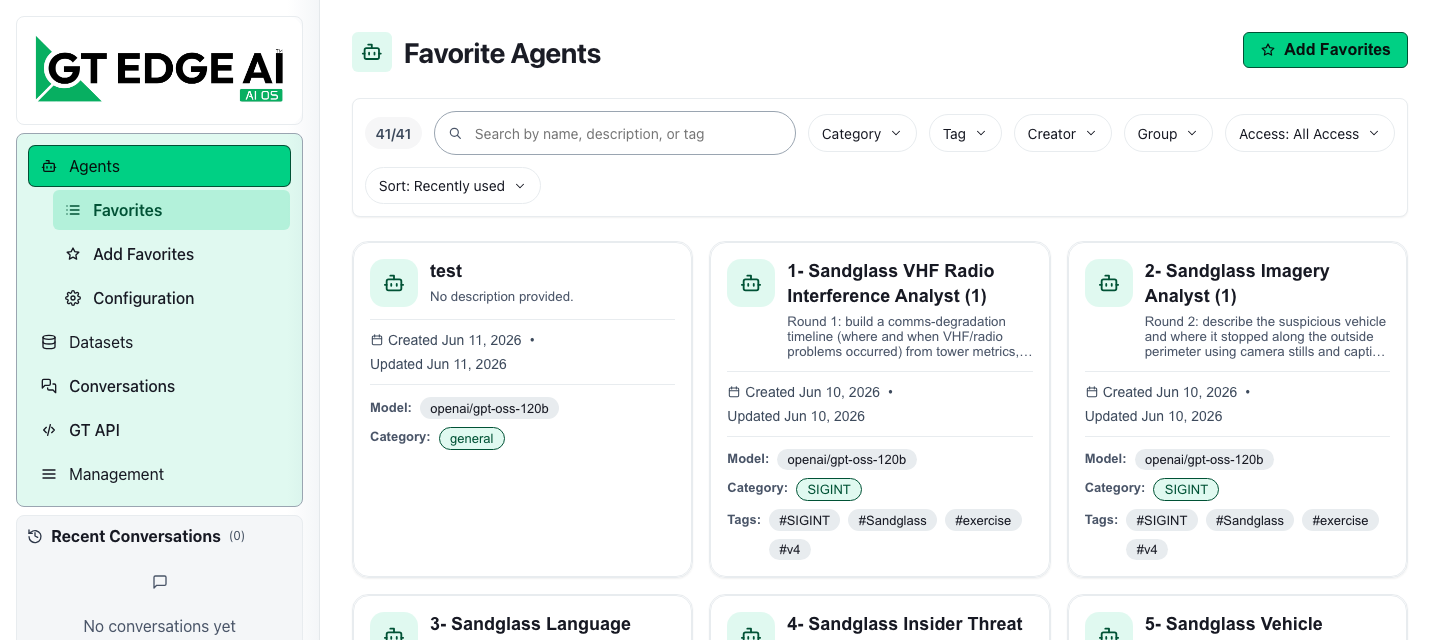The width and height of the screenshot is (1440, 640).
Task: Click #Sandglass tag on Imagery Analyst card
Action: point(1250,520)
